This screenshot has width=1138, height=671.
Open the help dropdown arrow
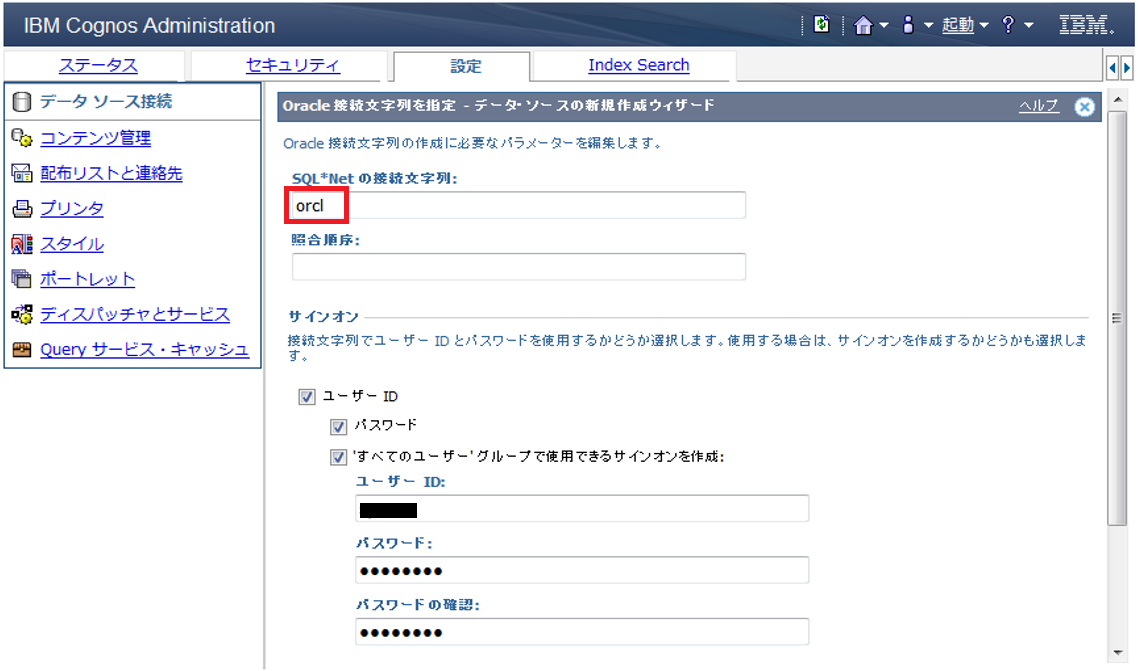click(1028, 25)
